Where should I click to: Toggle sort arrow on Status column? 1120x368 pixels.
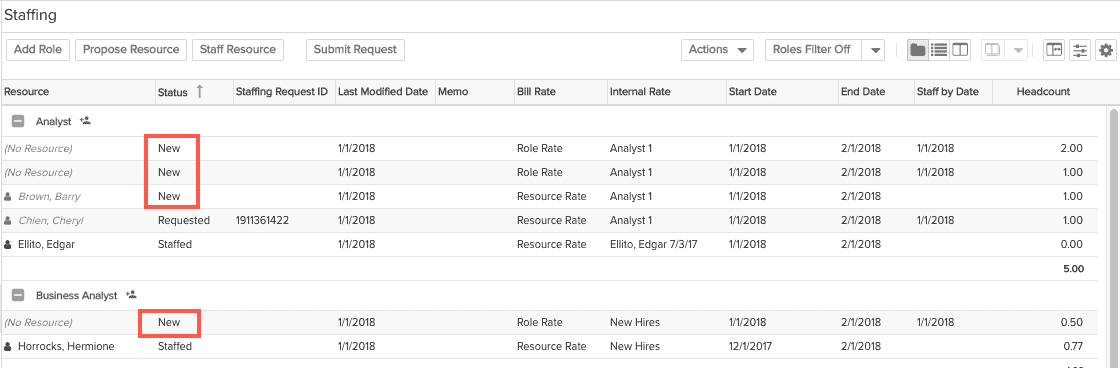199,91
